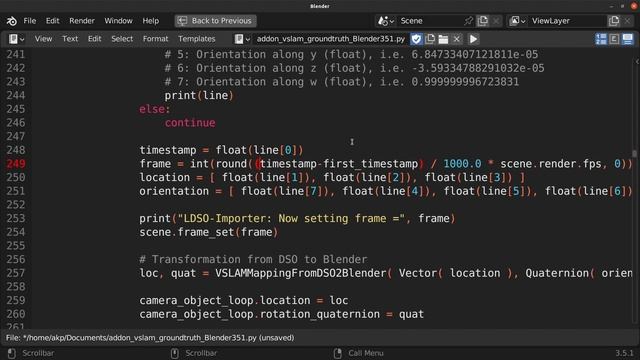The image size is (640, 360).
Task: Click 'rotation_quaternion' on line 260
Action: (x=320, y=314)
